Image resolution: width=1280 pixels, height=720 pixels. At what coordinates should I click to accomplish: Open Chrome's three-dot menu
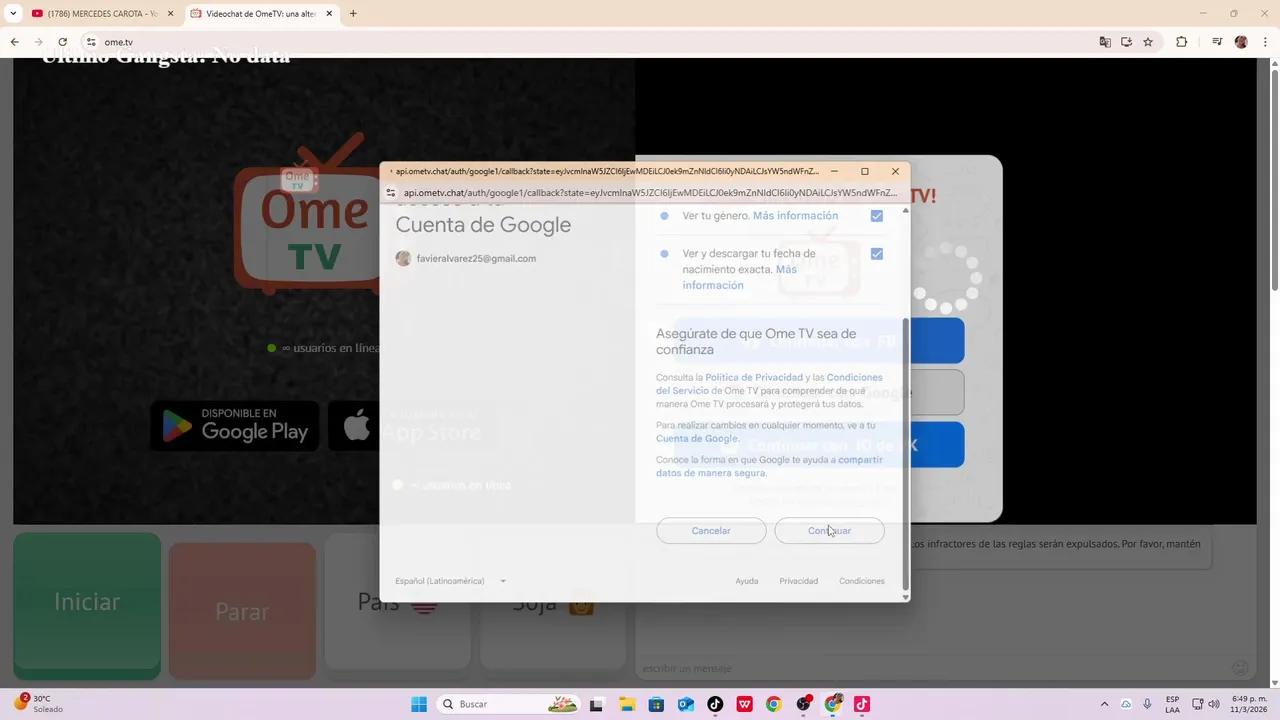[x=1266, y=42]
